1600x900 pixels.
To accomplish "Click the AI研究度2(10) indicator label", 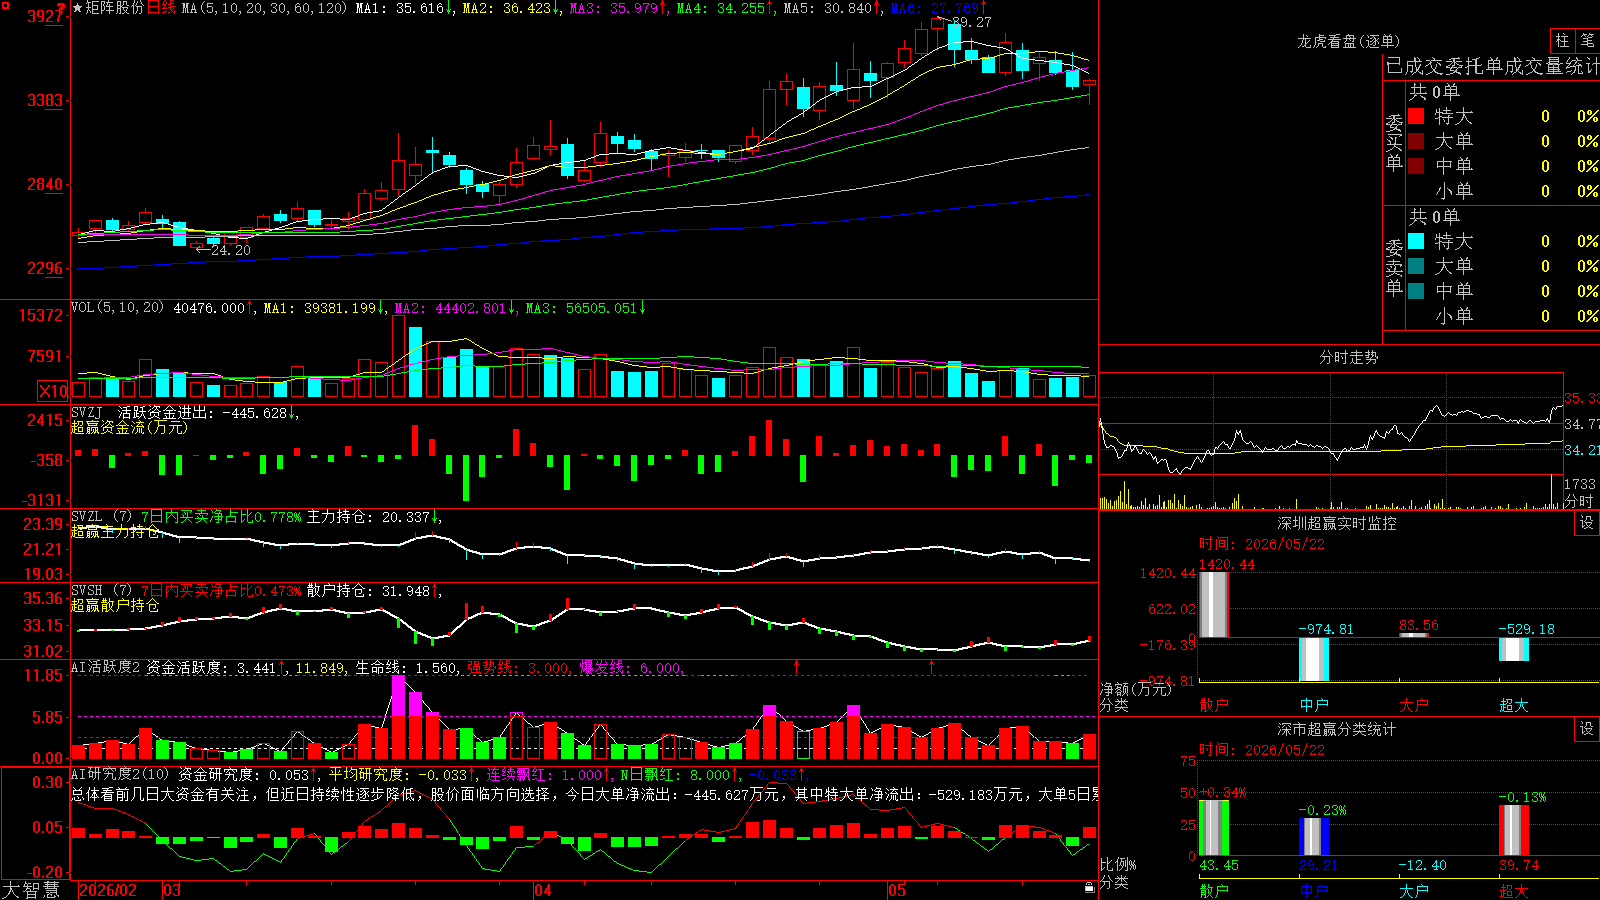I will click(120, 774).
